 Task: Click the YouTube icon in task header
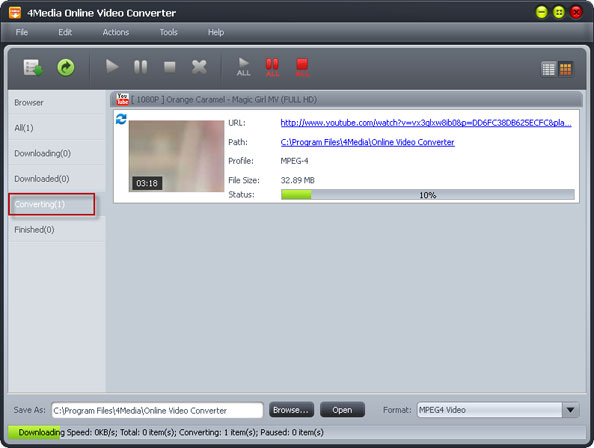[x=122, y=99]
